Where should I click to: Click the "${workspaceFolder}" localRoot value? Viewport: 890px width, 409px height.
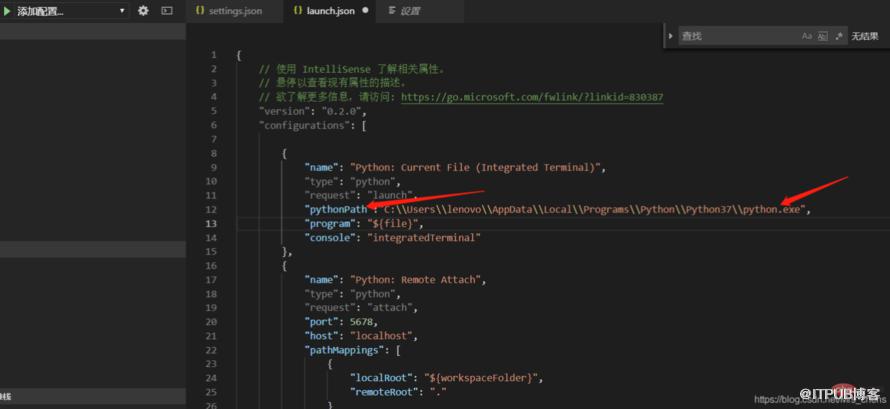[483, 378]
